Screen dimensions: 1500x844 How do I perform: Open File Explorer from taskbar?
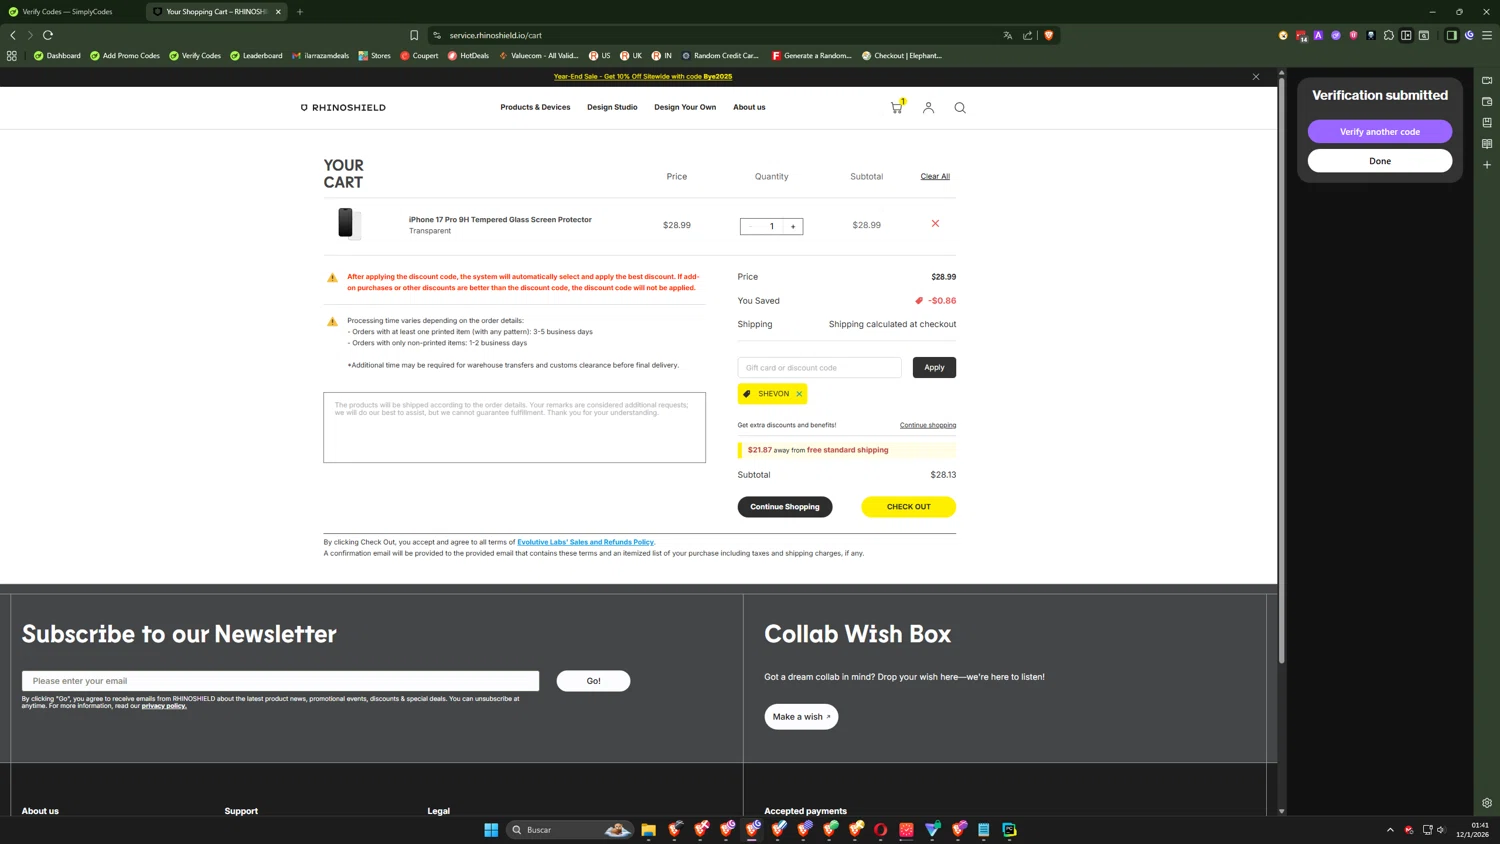[649, 830]
